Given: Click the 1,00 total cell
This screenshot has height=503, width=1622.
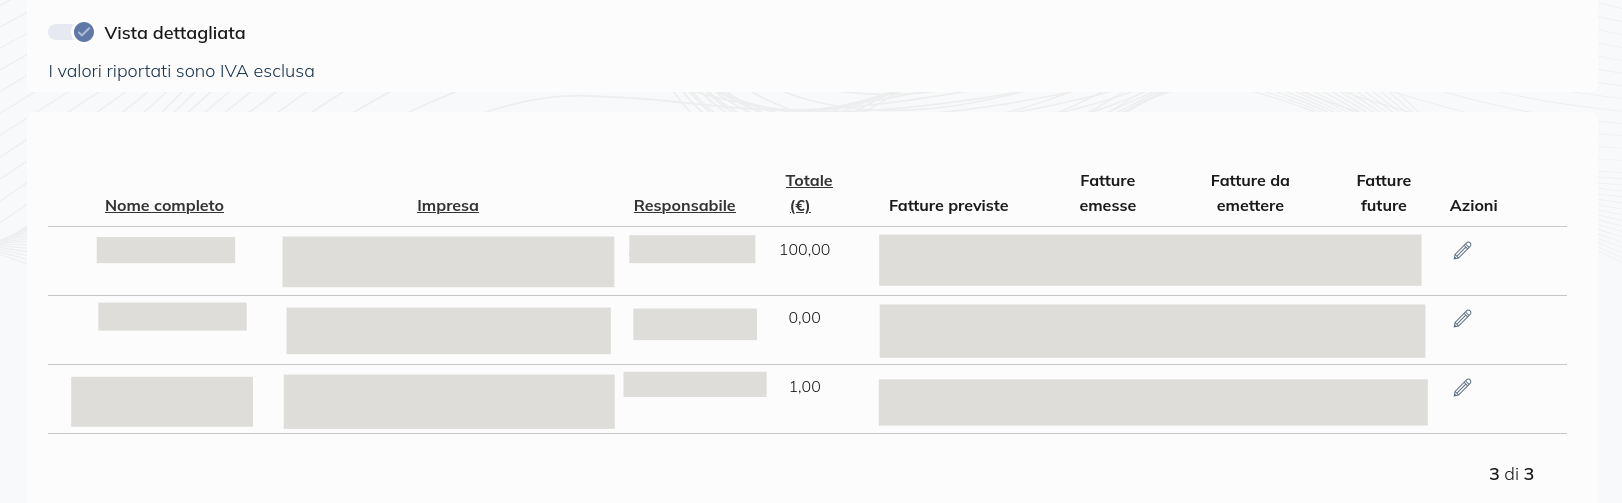Looking at the screenshot, I should click(804, 386).
